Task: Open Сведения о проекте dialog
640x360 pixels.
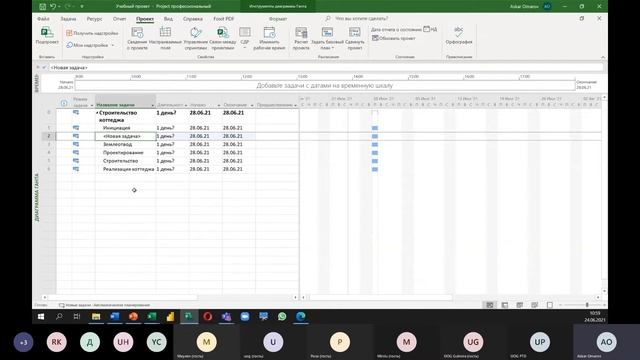Action: pos(137,38)
